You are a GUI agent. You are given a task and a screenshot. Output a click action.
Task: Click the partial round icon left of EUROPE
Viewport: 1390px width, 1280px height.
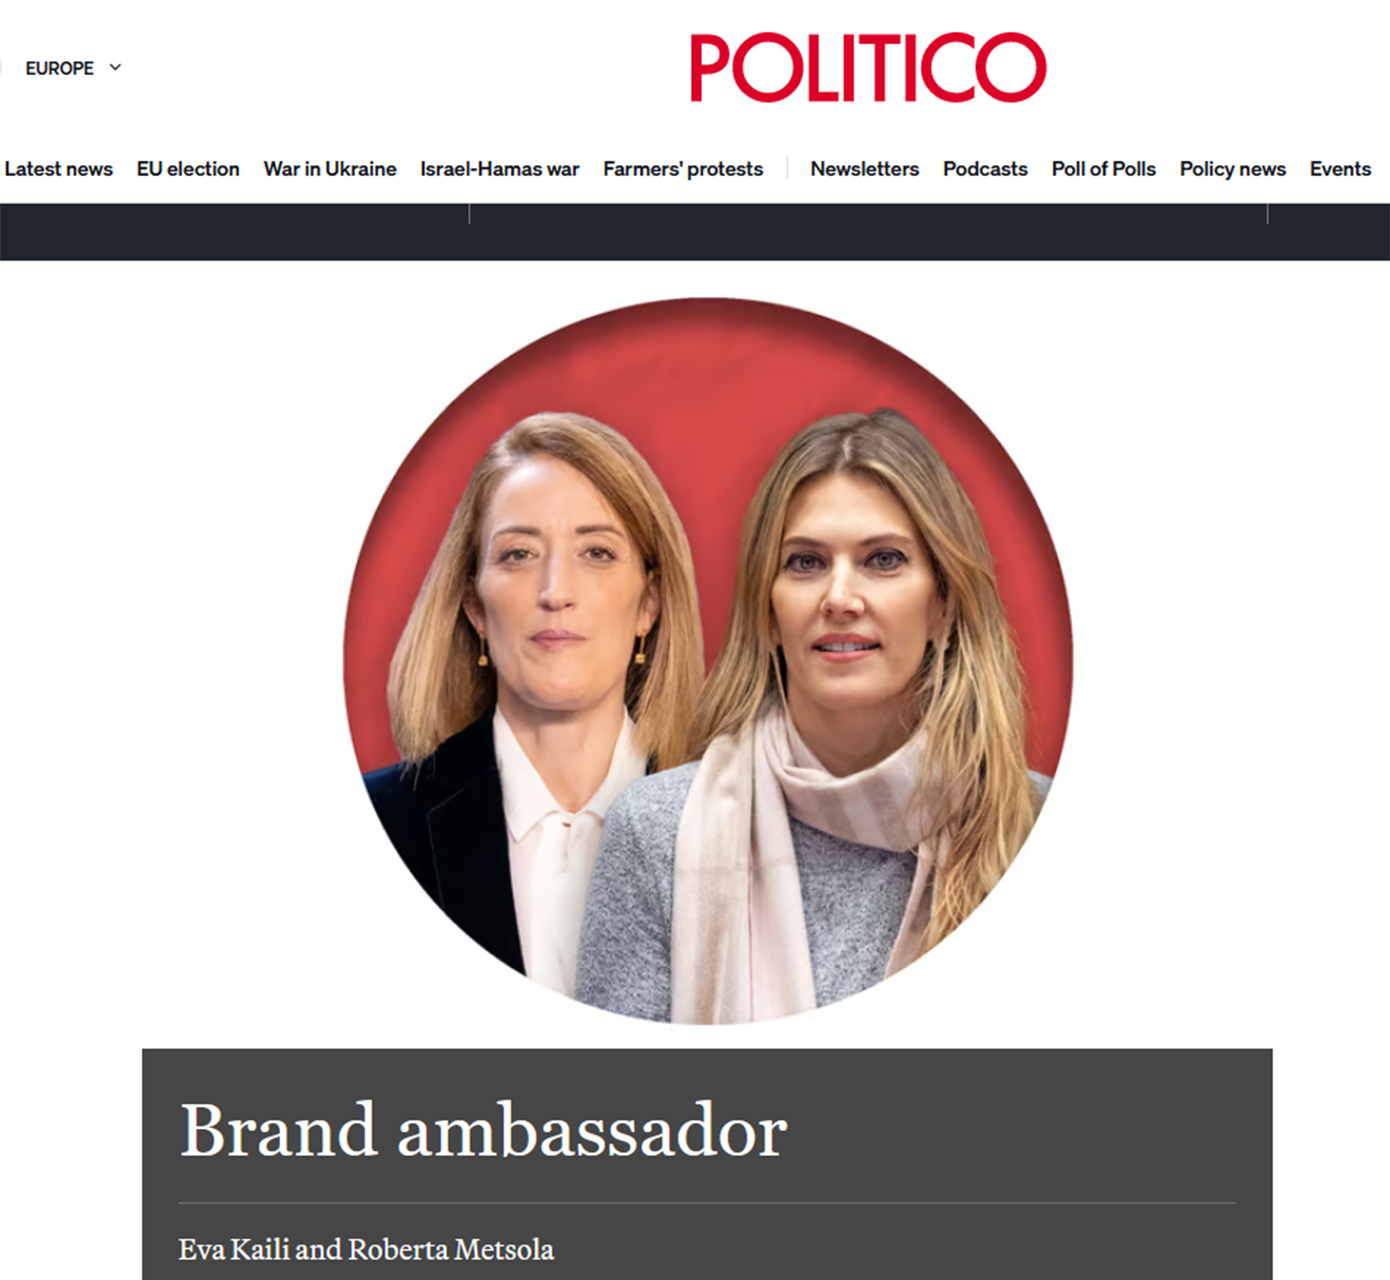(1, 68)
